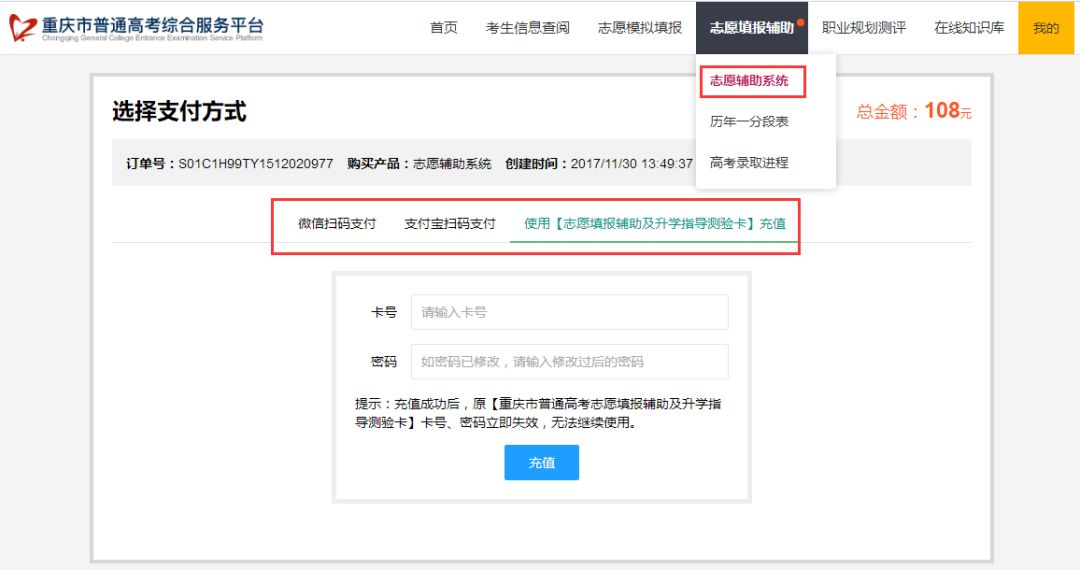Switch to the 支付宝扫码支付 tab

point(449,224)
